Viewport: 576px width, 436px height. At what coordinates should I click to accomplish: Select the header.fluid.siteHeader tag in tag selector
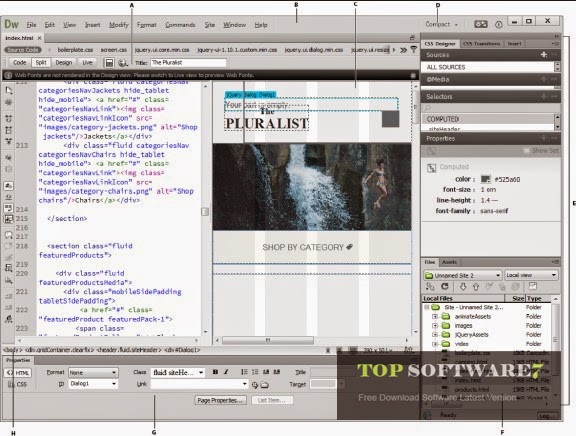tap(129, 350)
